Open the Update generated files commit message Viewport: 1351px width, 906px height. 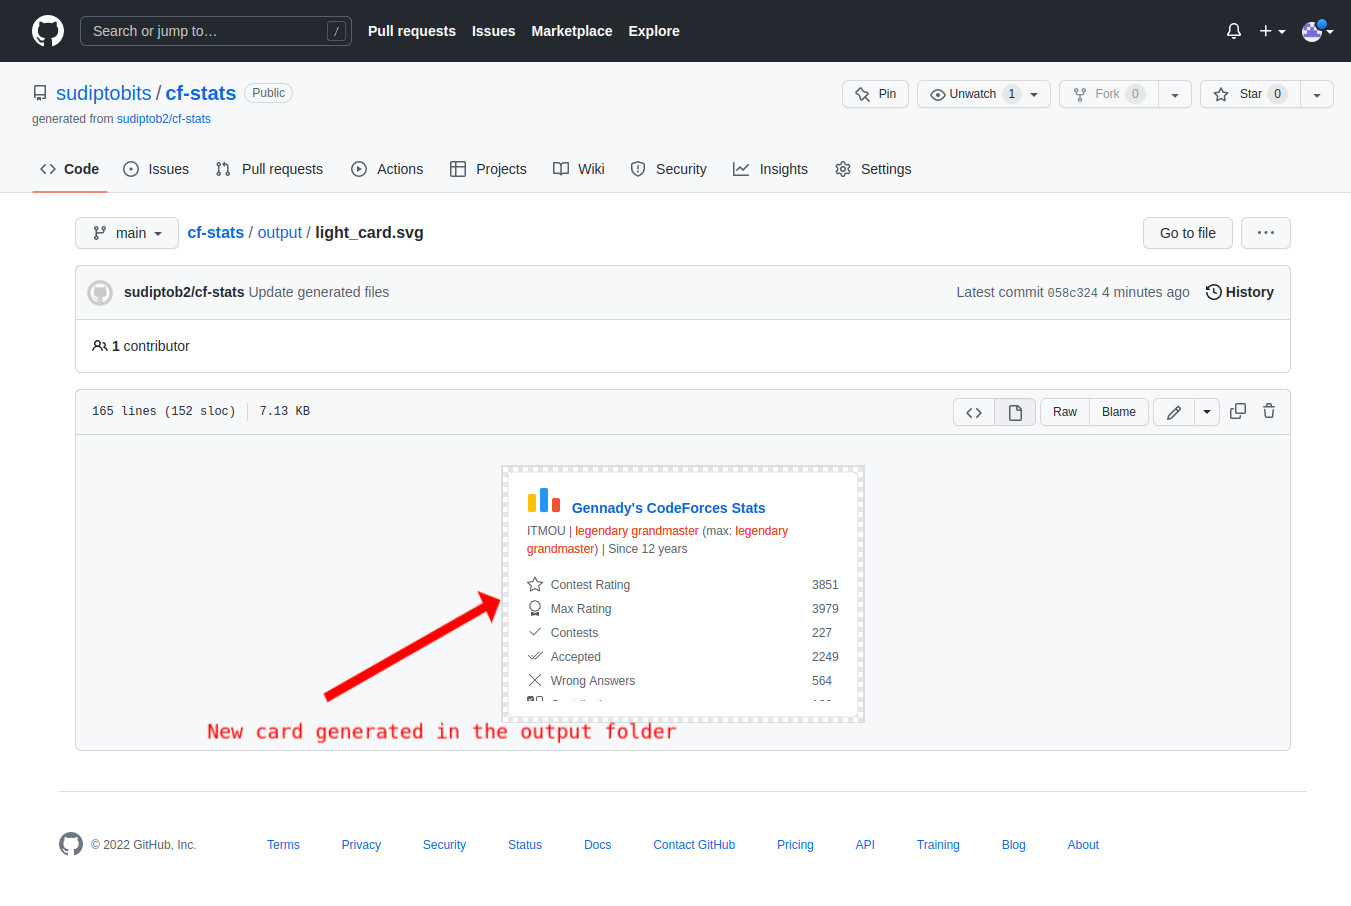(319, 292)
